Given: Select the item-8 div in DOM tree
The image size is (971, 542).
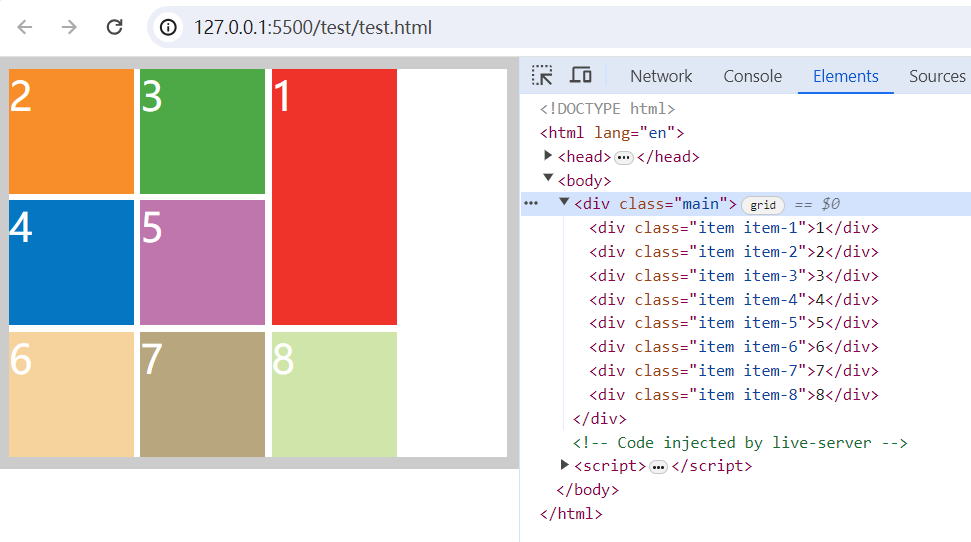Looking at the screenshot, I should (x=734, y=395).
